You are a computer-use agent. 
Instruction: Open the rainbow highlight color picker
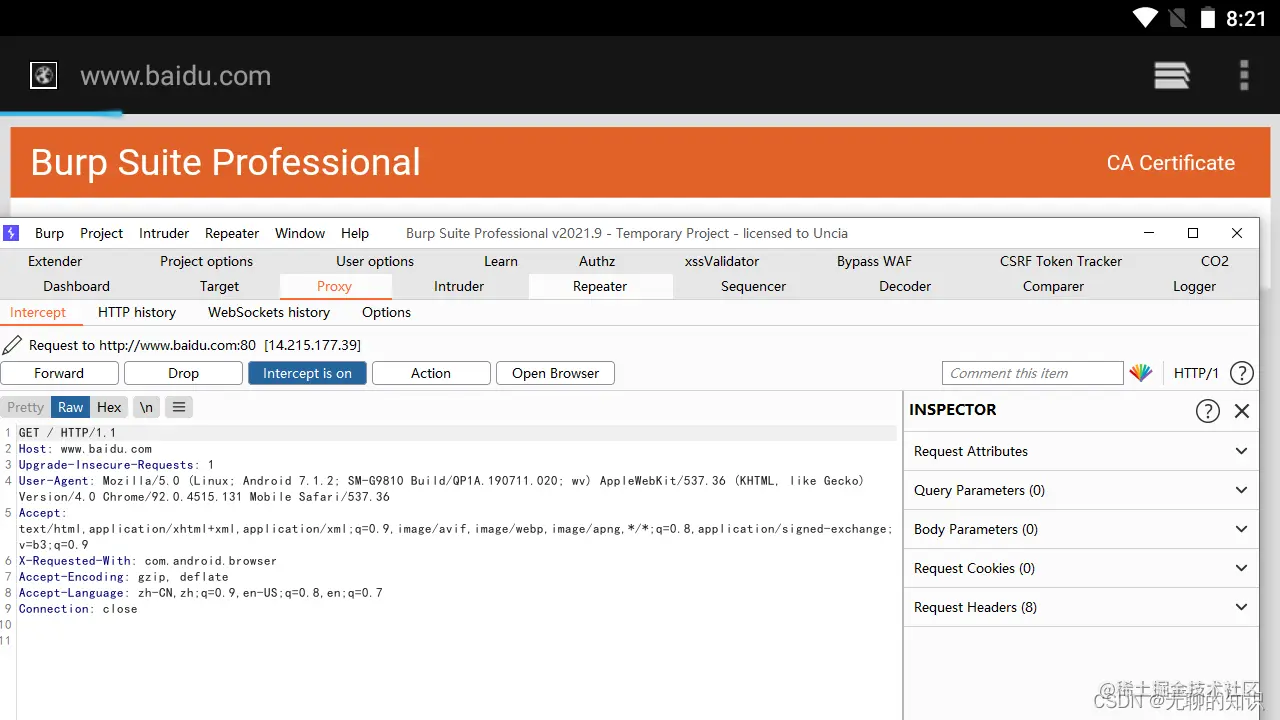[x=1141, y=373]
